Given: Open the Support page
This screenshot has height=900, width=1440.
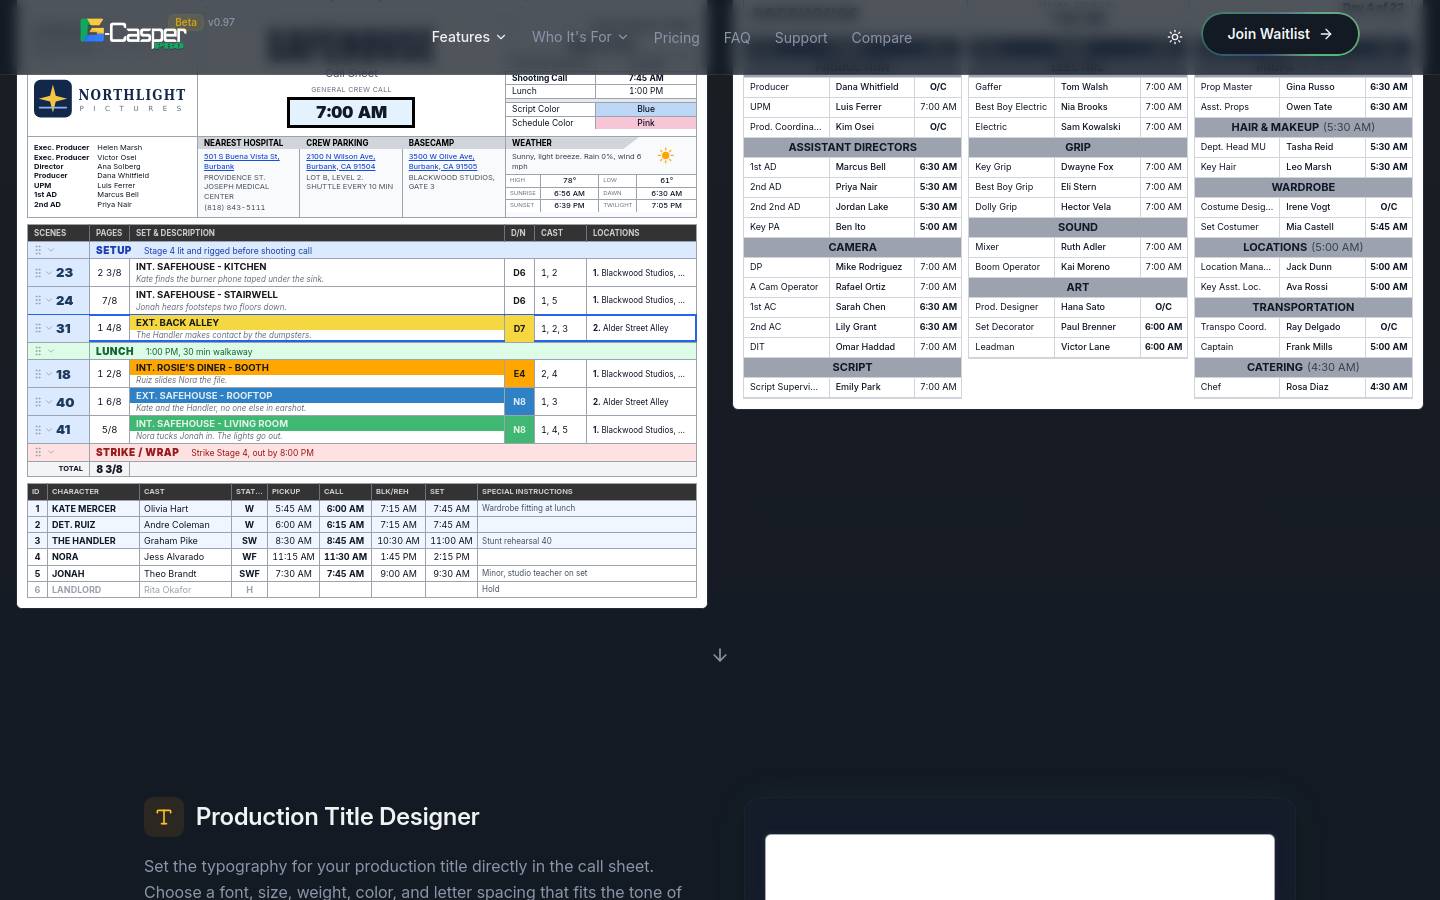Looking at the screenshot, I should pyautogui.click(x=801, y=38).
